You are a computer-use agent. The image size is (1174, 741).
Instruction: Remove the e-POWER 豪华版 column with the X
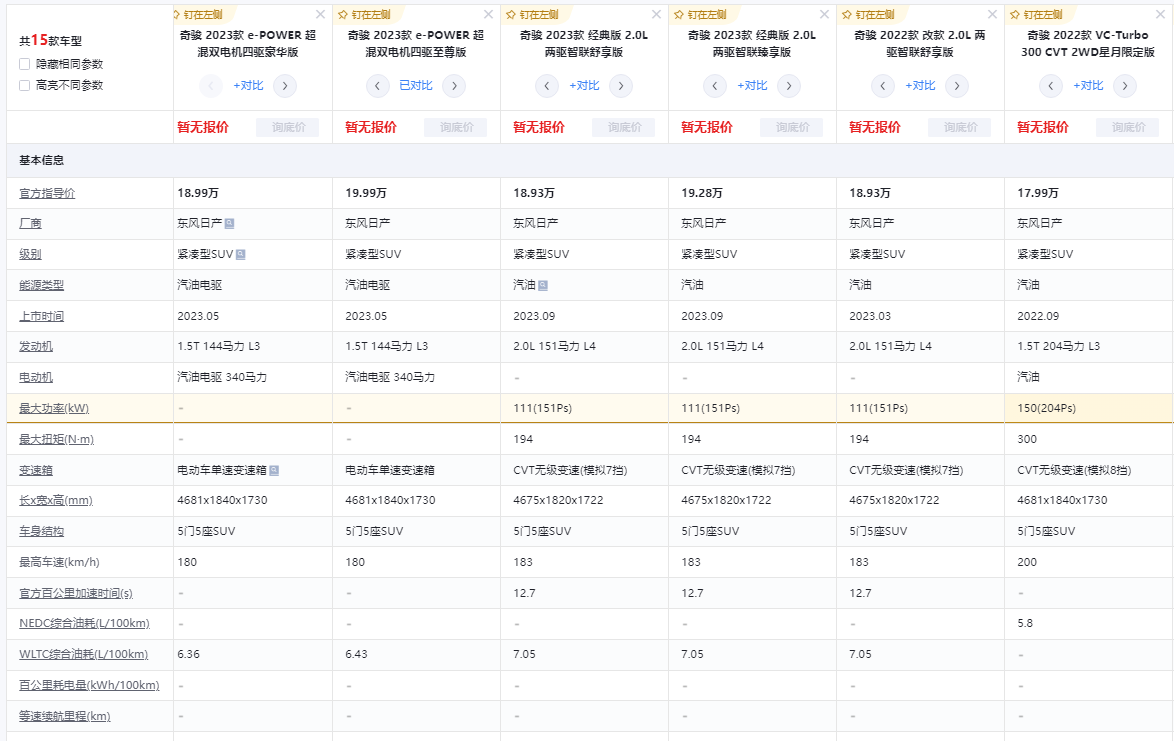point(320,14)
